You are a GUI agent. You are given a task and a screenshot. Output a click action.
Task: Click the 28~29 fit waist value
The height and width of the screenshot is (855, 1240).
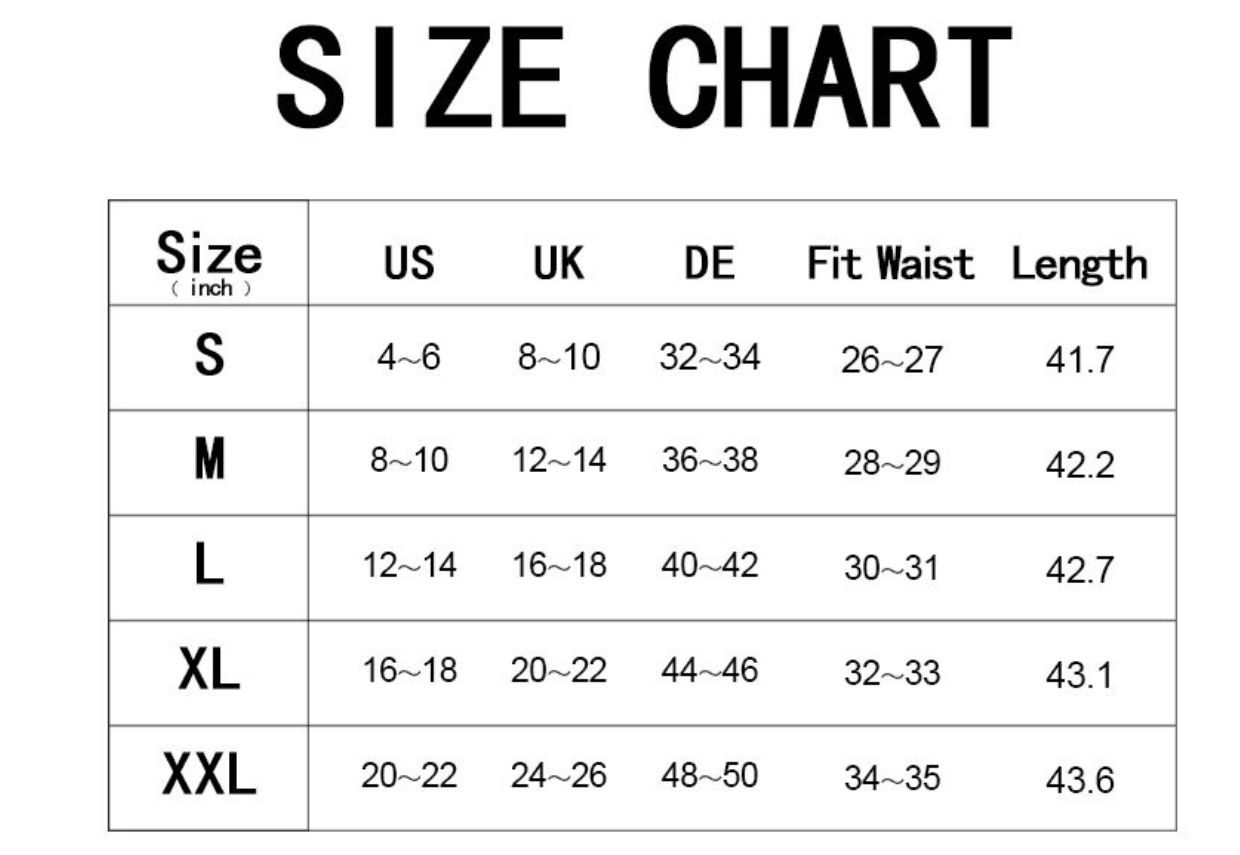point(892,465)
